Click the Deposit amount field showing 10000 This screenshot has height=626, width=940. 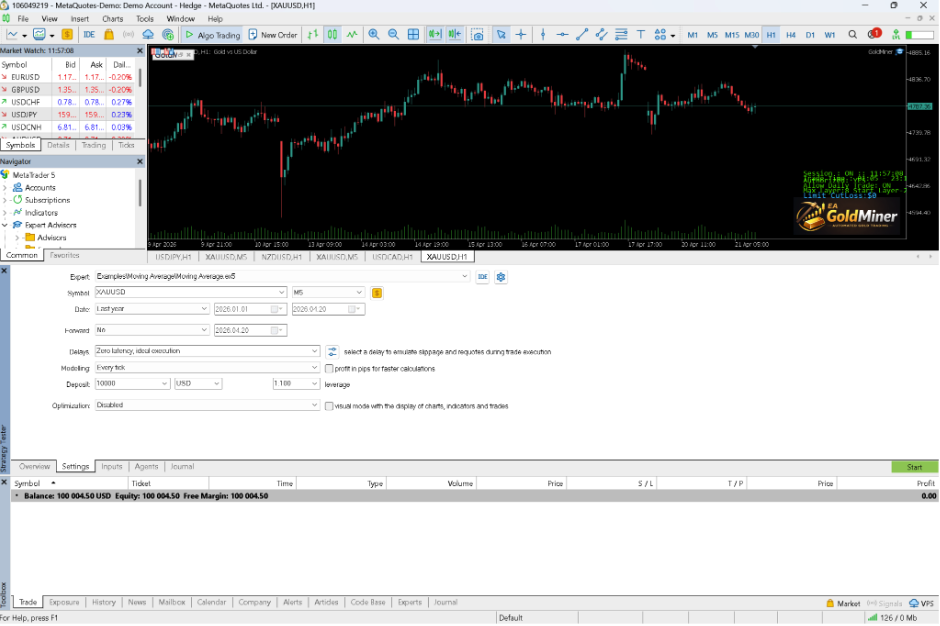point(132,384)
